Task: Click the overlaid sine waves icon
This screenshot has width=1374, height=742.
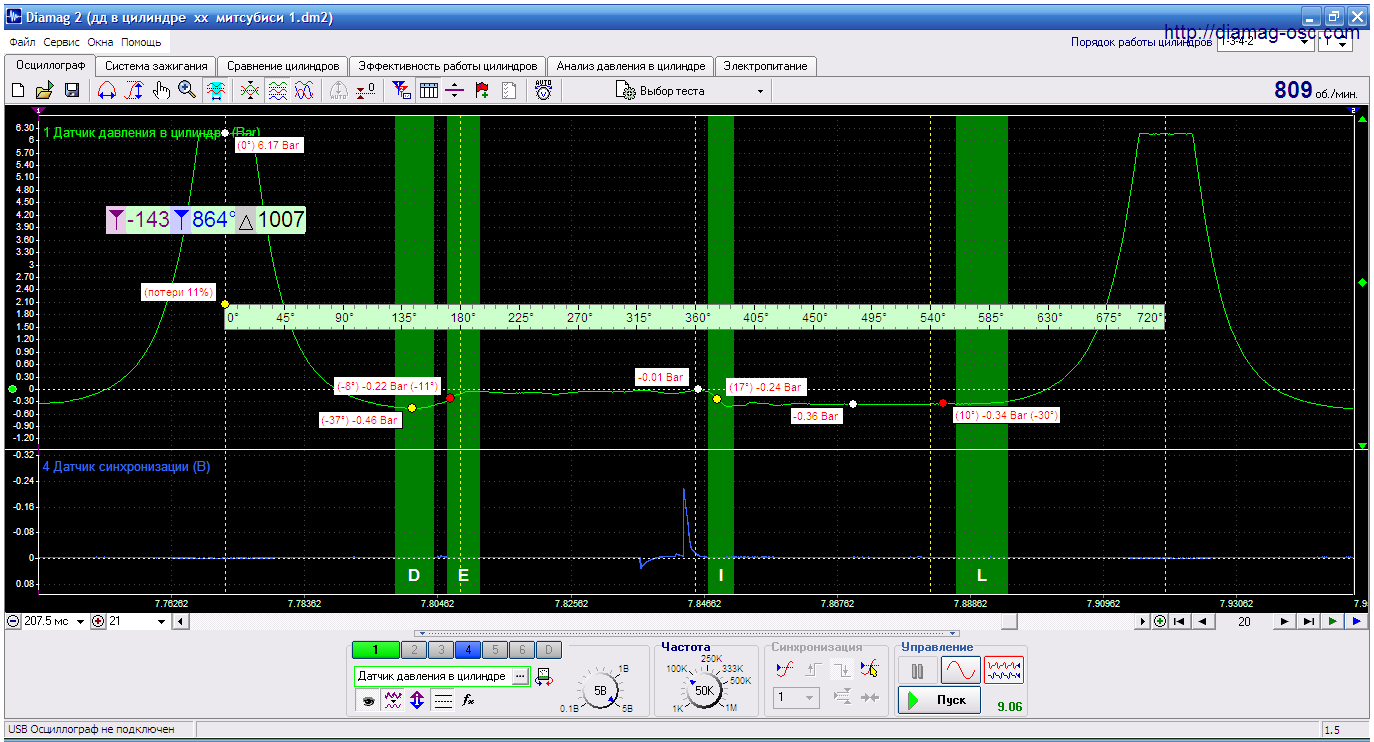Action: click(x=304, y=91)
